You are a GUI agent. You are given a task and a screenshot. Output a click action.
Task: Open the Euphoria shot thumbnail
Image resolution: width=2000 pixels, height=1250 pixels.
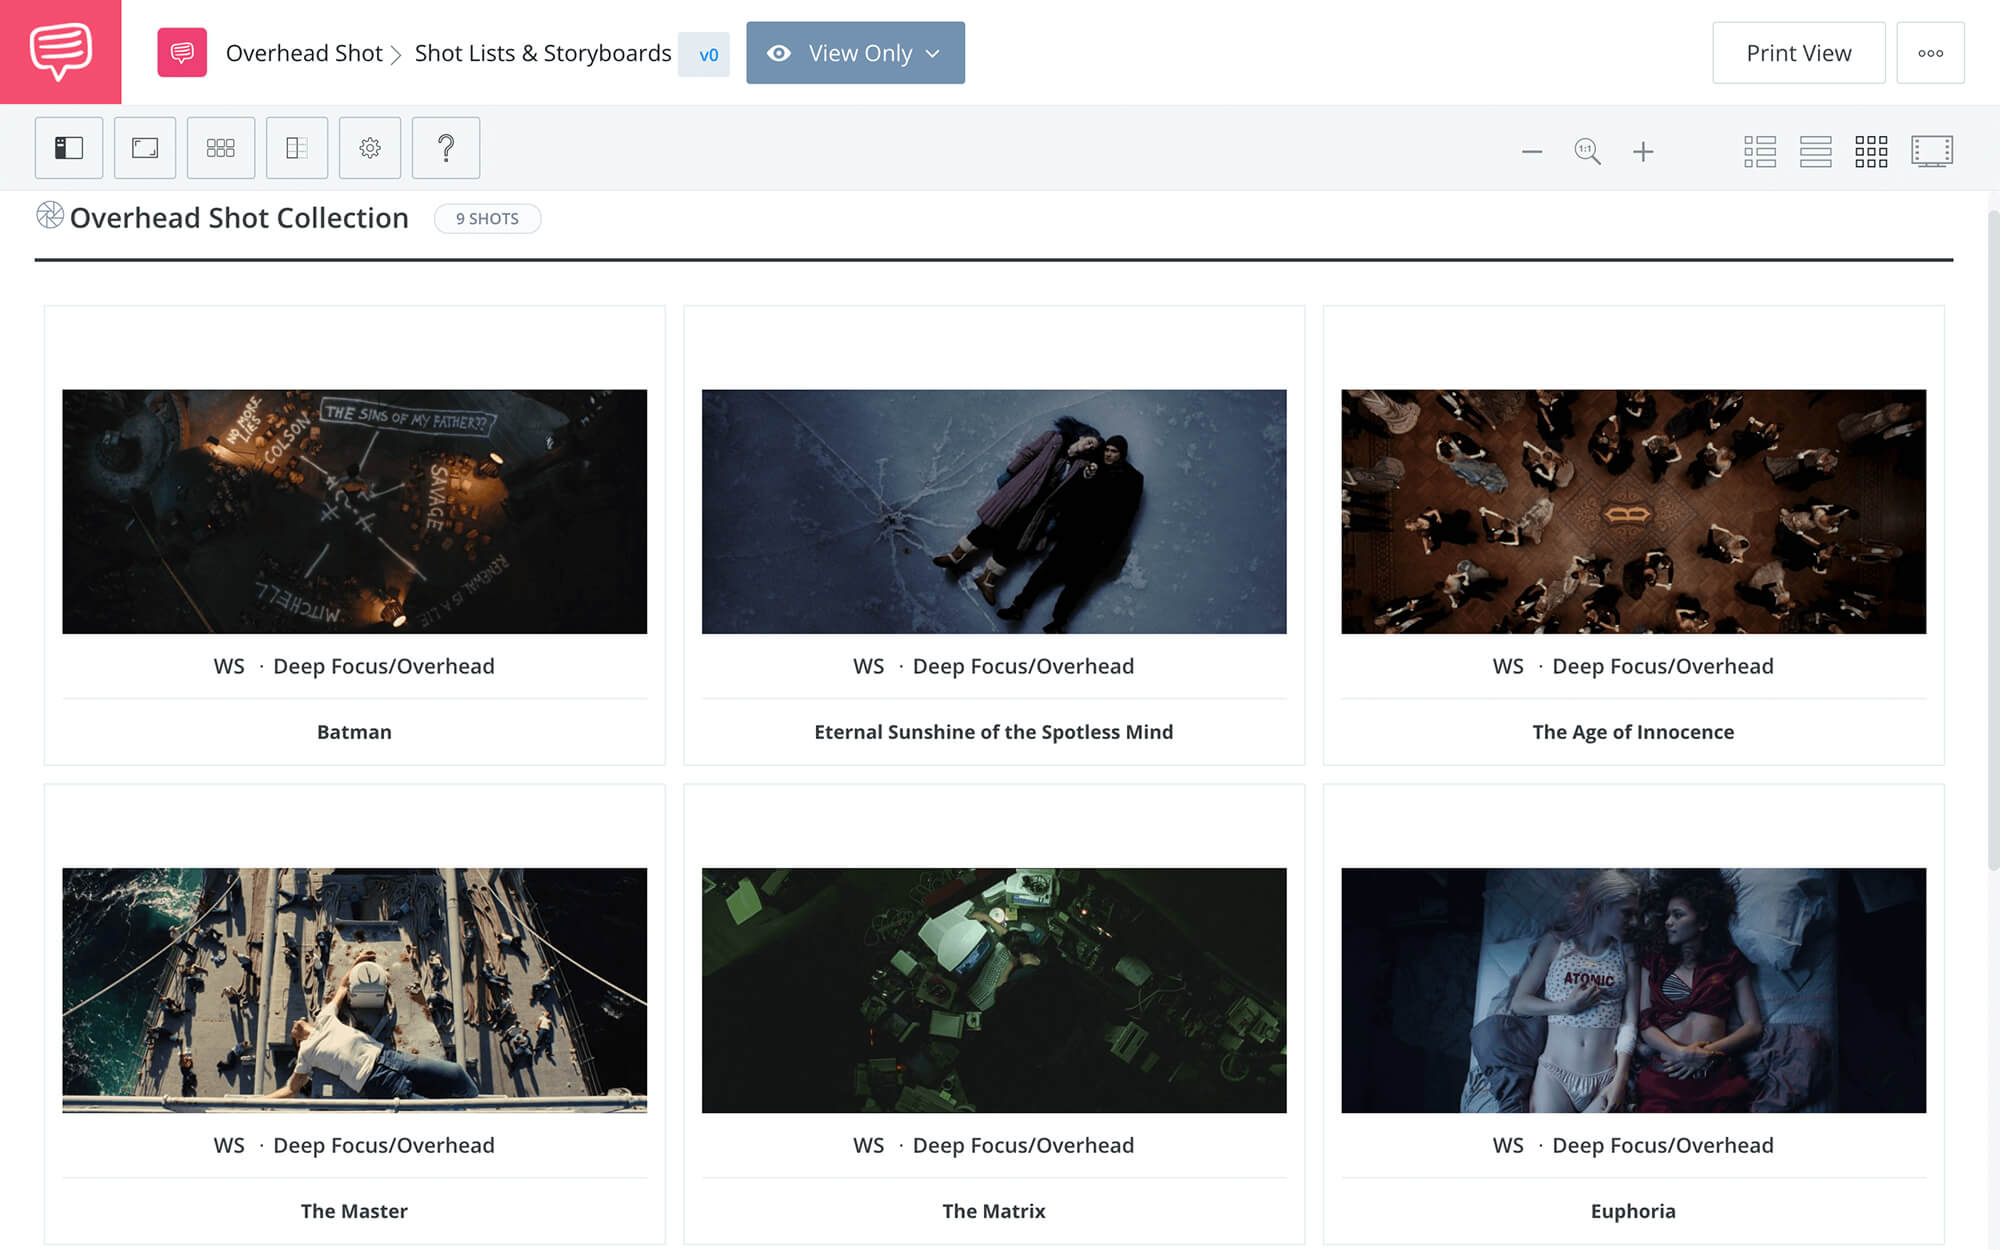(1633, 990)
